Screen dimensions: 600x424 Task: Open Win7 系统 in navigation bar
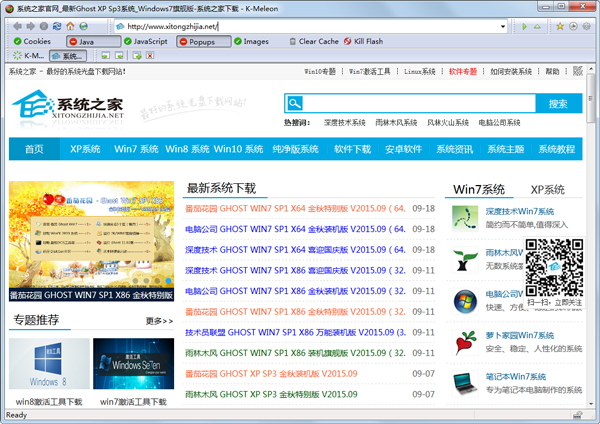(136, 149)
